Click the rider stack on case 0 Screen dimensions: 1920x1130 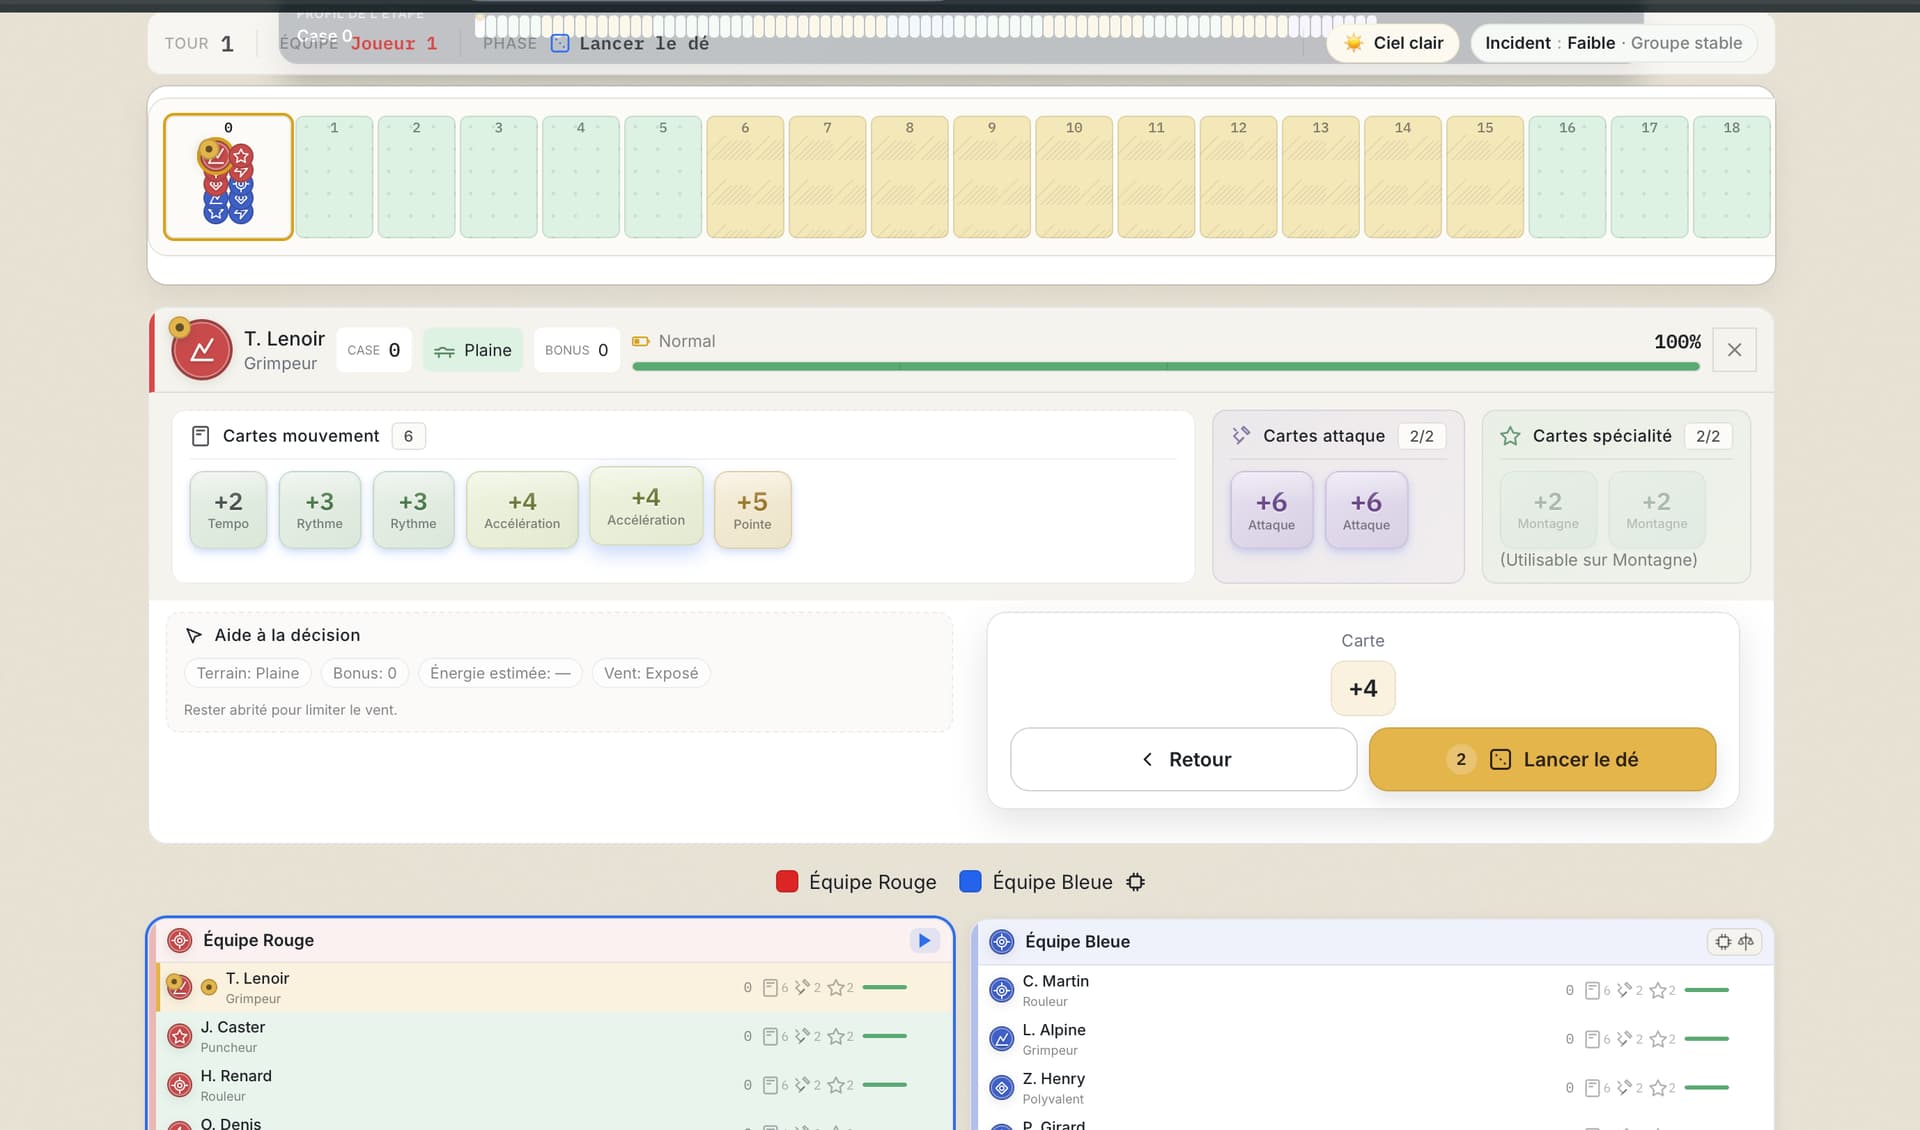click(228, 180)
